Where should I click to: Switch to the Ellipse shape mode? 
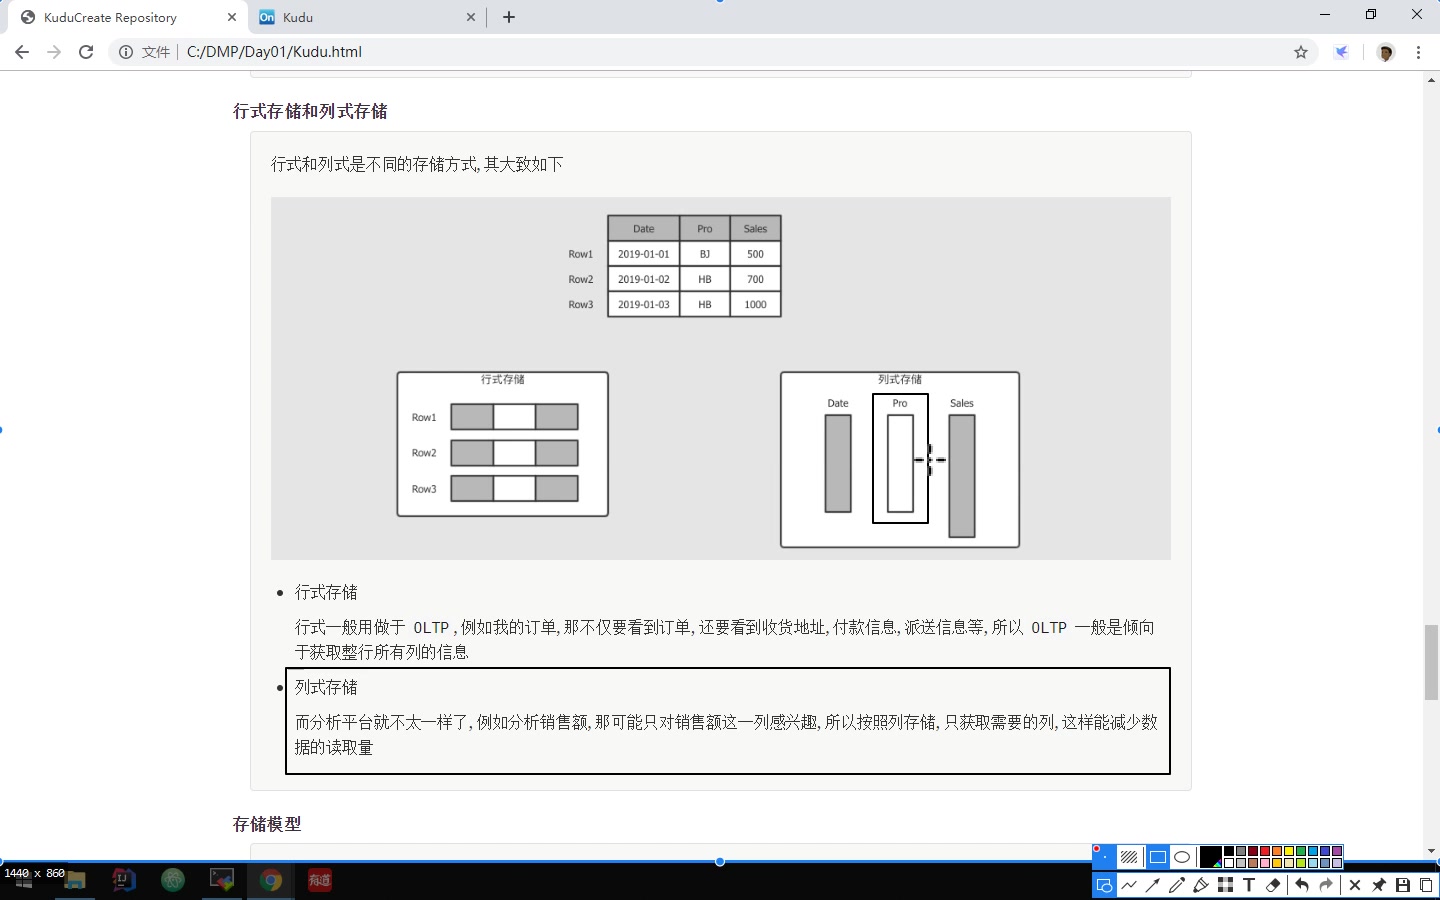pos(1183,857)
